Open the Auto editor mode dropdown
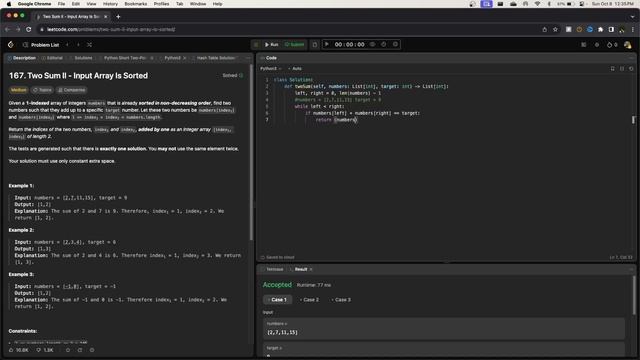Screen dimensions: 640x360 (295, 69)
